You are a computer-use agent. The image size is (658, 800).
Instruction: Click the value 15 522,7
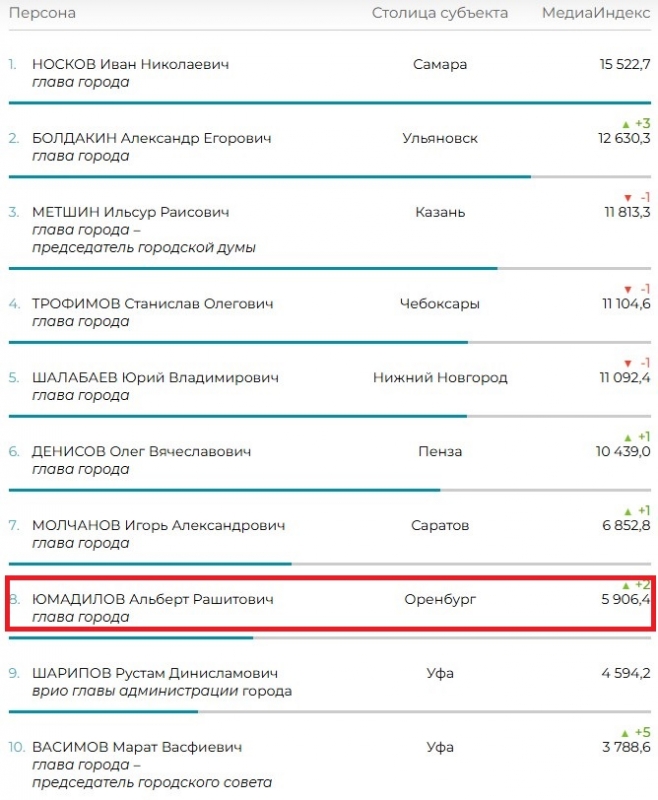(x=625, y=64)
